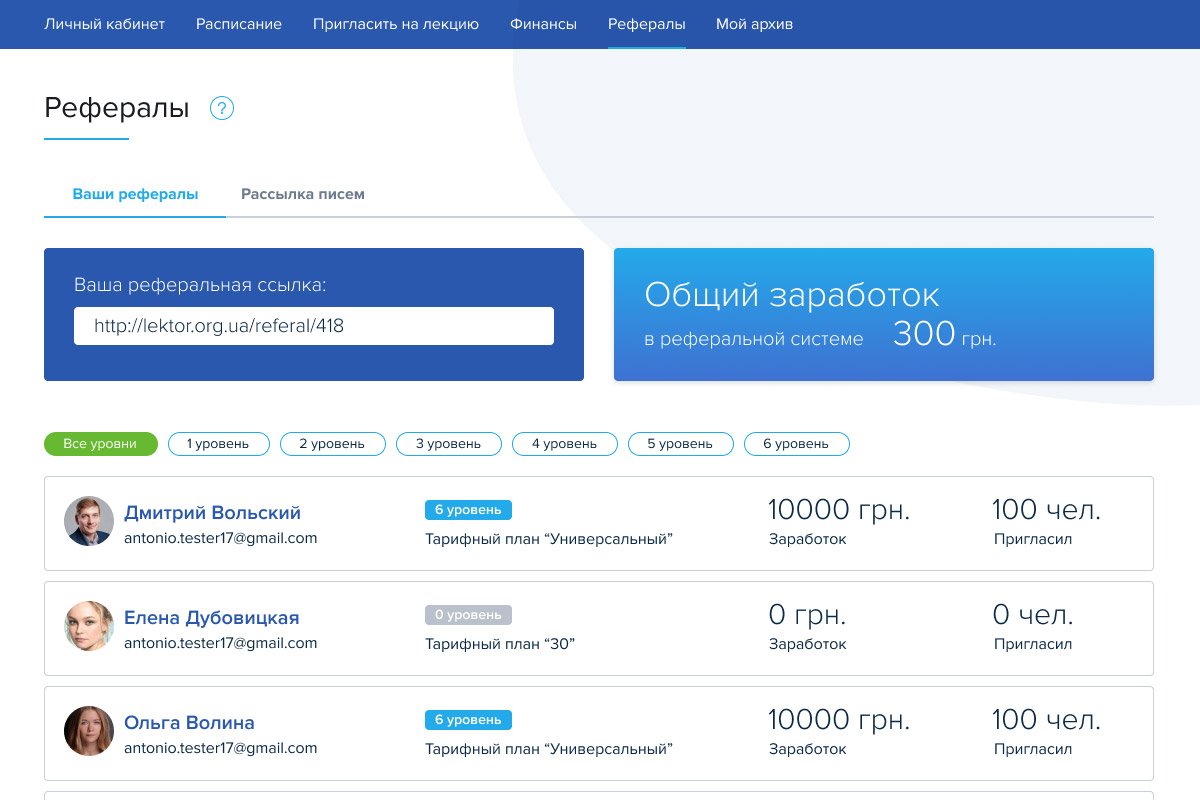Image resolution: width=1200 pixels, height=800 pixels.
Task: Filter referrals by 3 уровень
Action: [448, 444]
